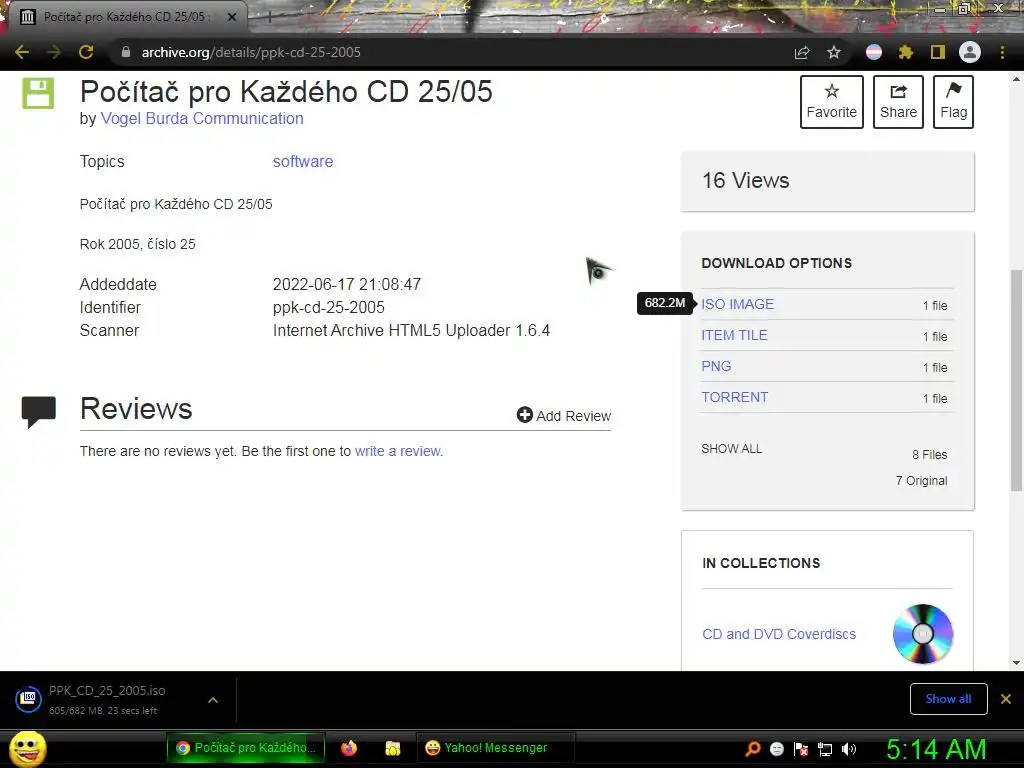Click the page vertical scrollbar thumb
Viewport: 1024px width, 768px height.
coord(1016,380)
